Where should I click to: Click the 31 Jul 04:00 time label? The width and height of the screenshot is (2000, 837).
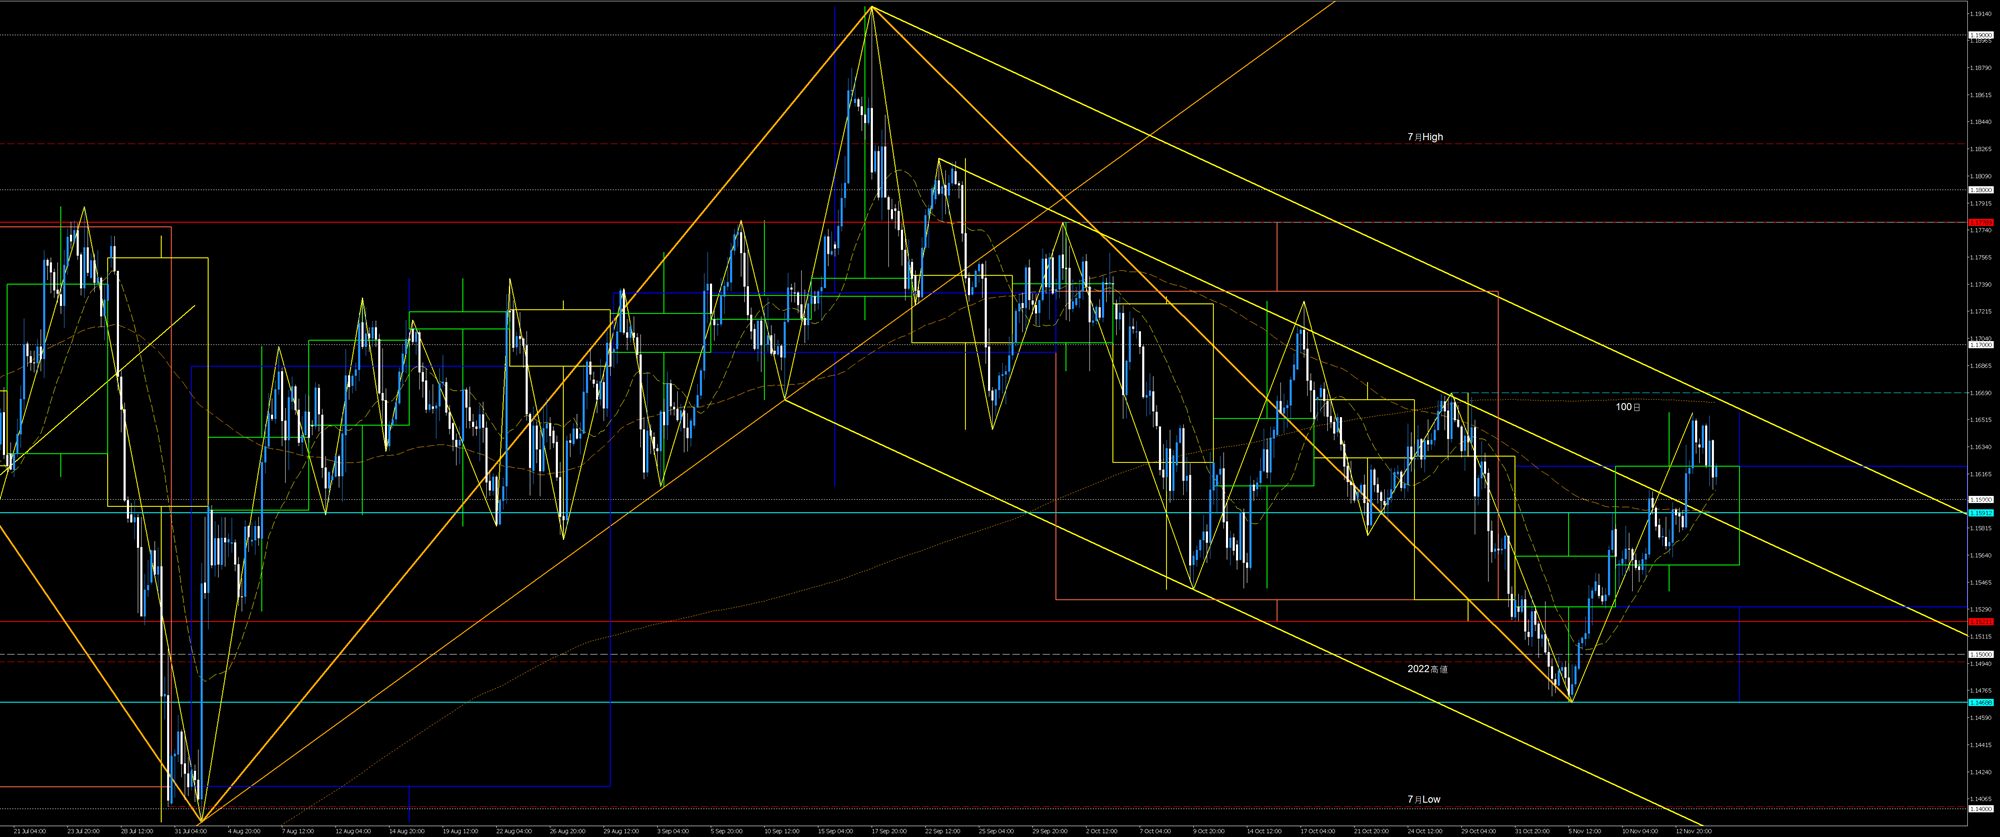pos(190,831)
